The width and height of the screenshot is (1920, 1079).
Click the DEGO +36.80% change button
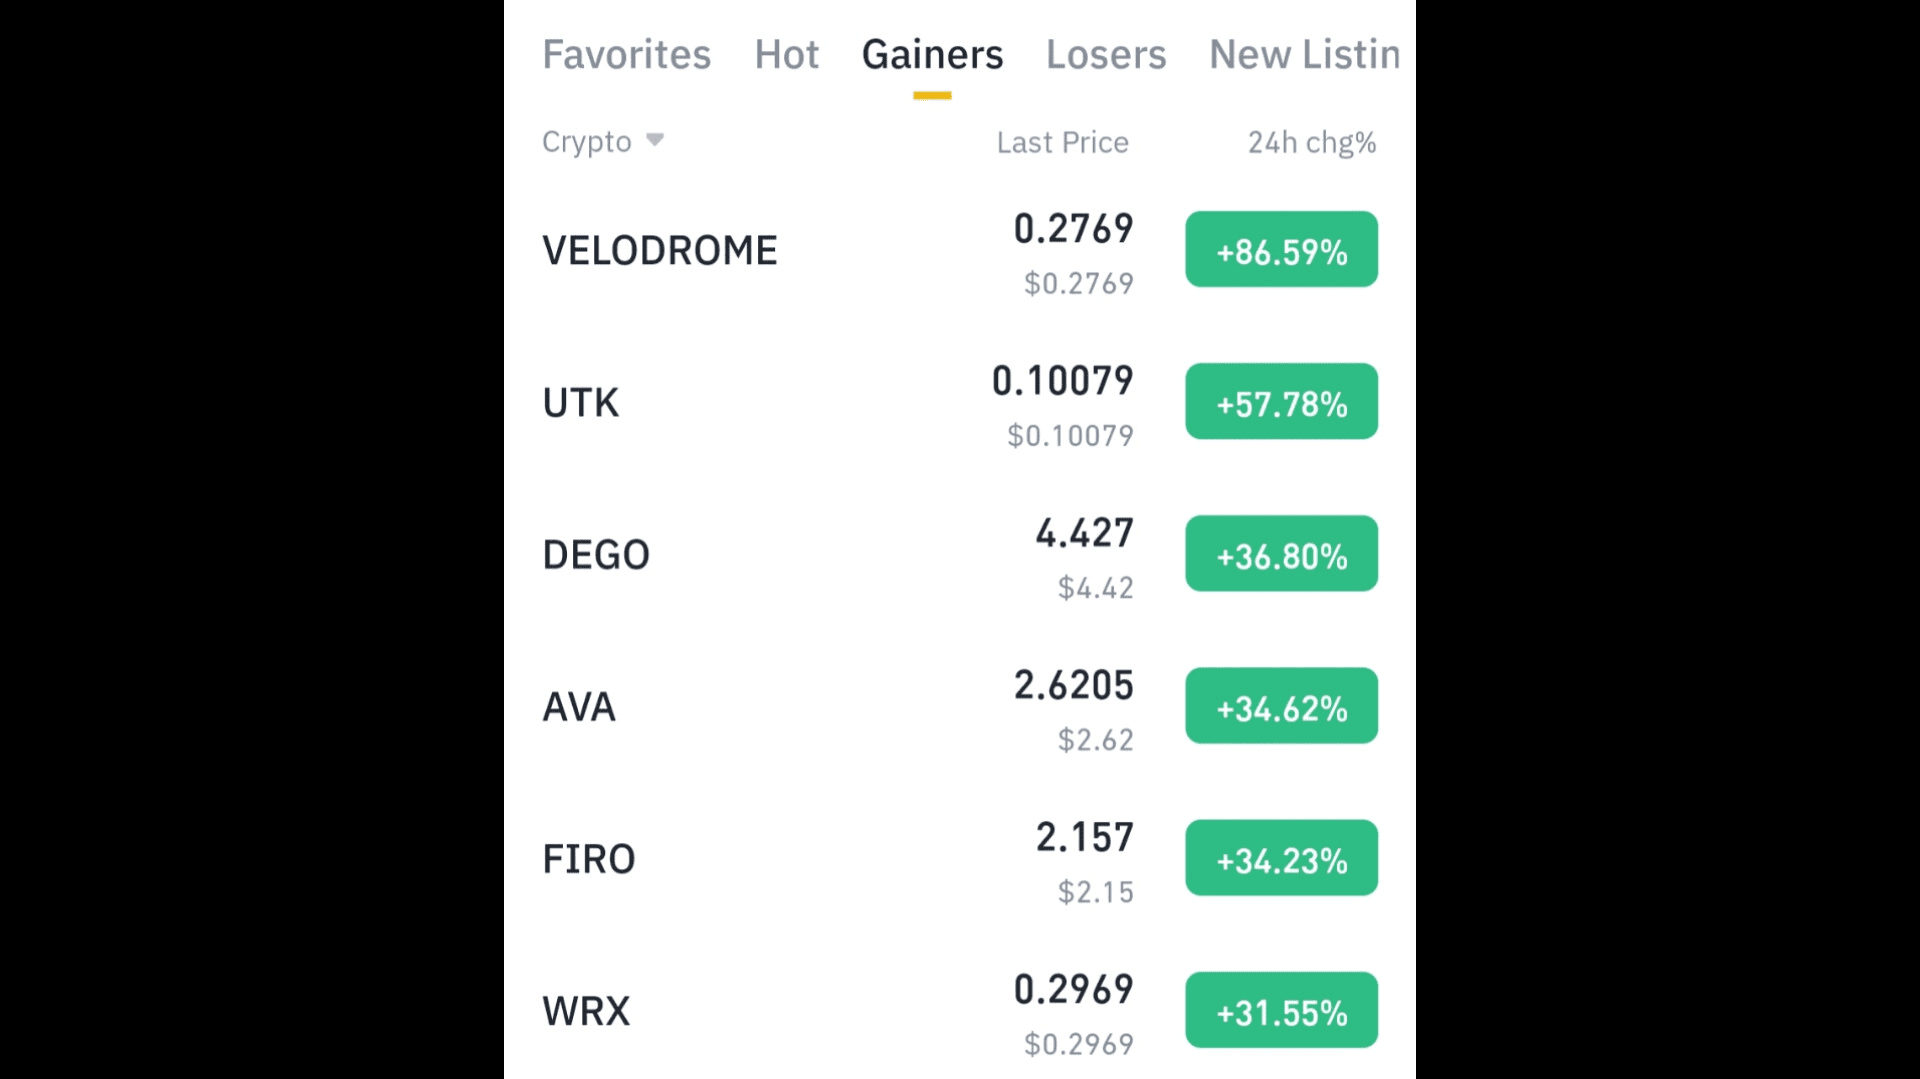coord(1281,553)
